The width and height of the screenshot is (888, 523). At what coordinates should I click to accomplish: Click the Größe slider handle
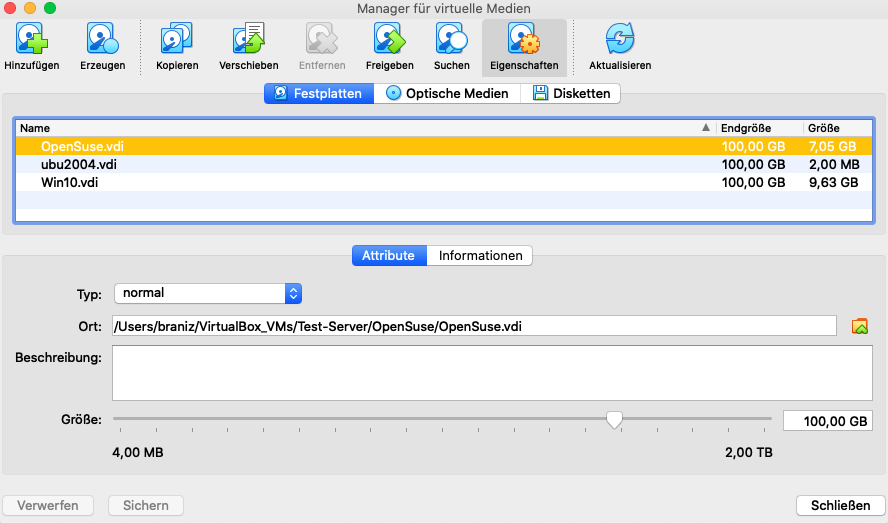pos(615,420)
